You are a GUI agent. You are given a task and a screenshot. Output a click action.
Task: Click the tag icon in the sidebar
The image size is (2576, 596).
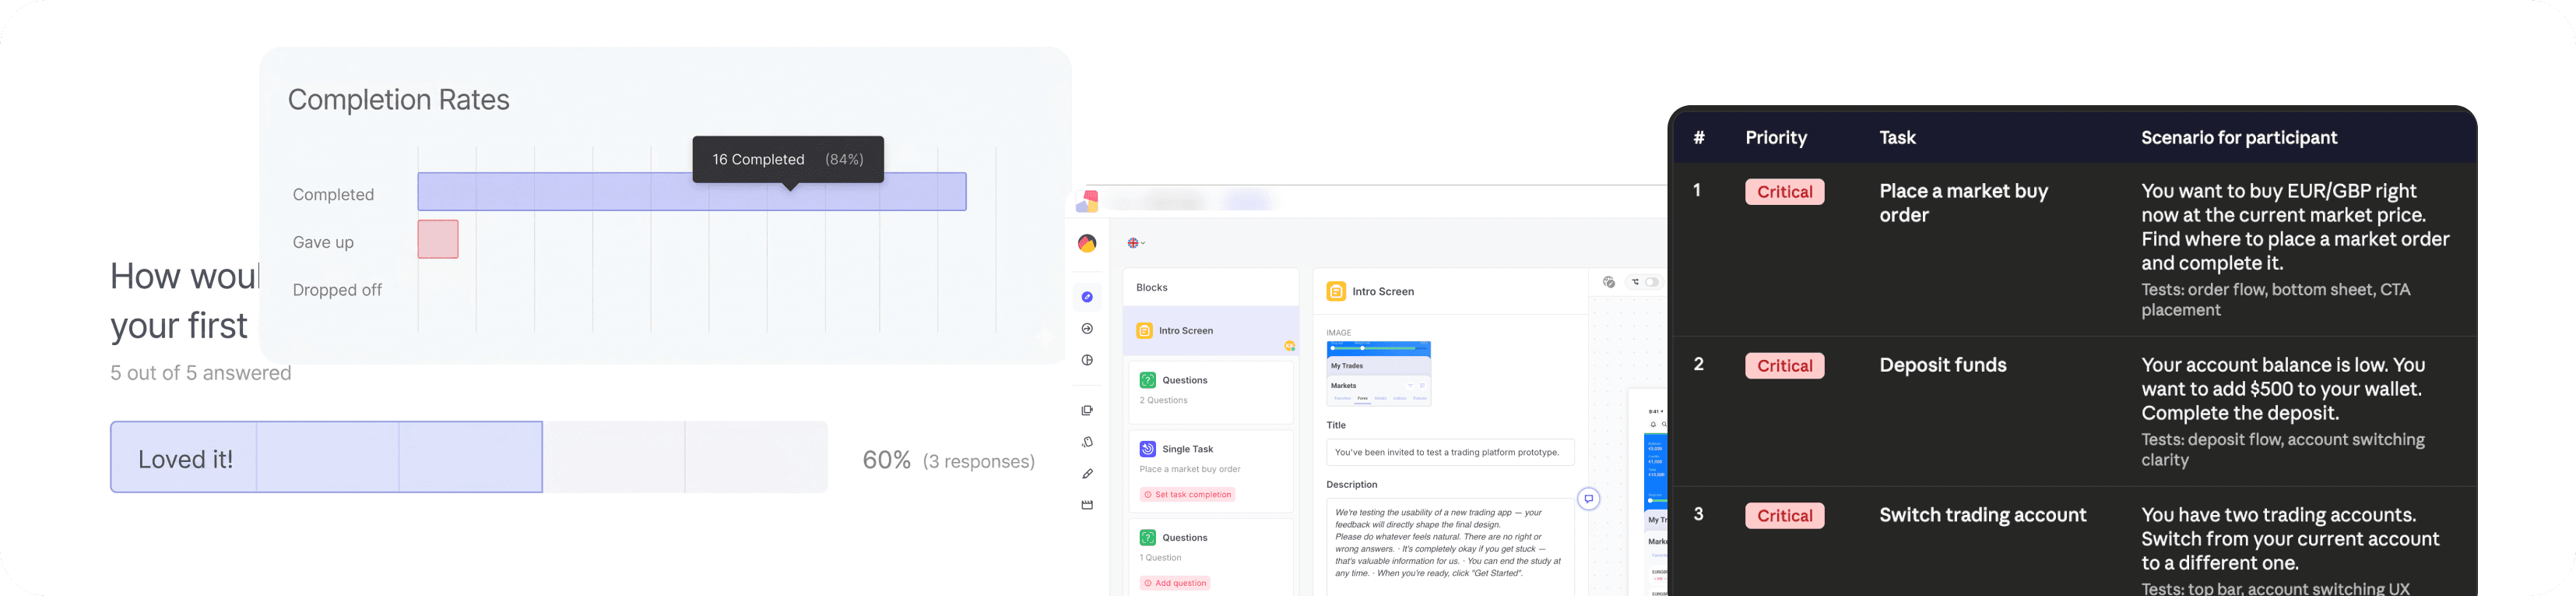1087,442
